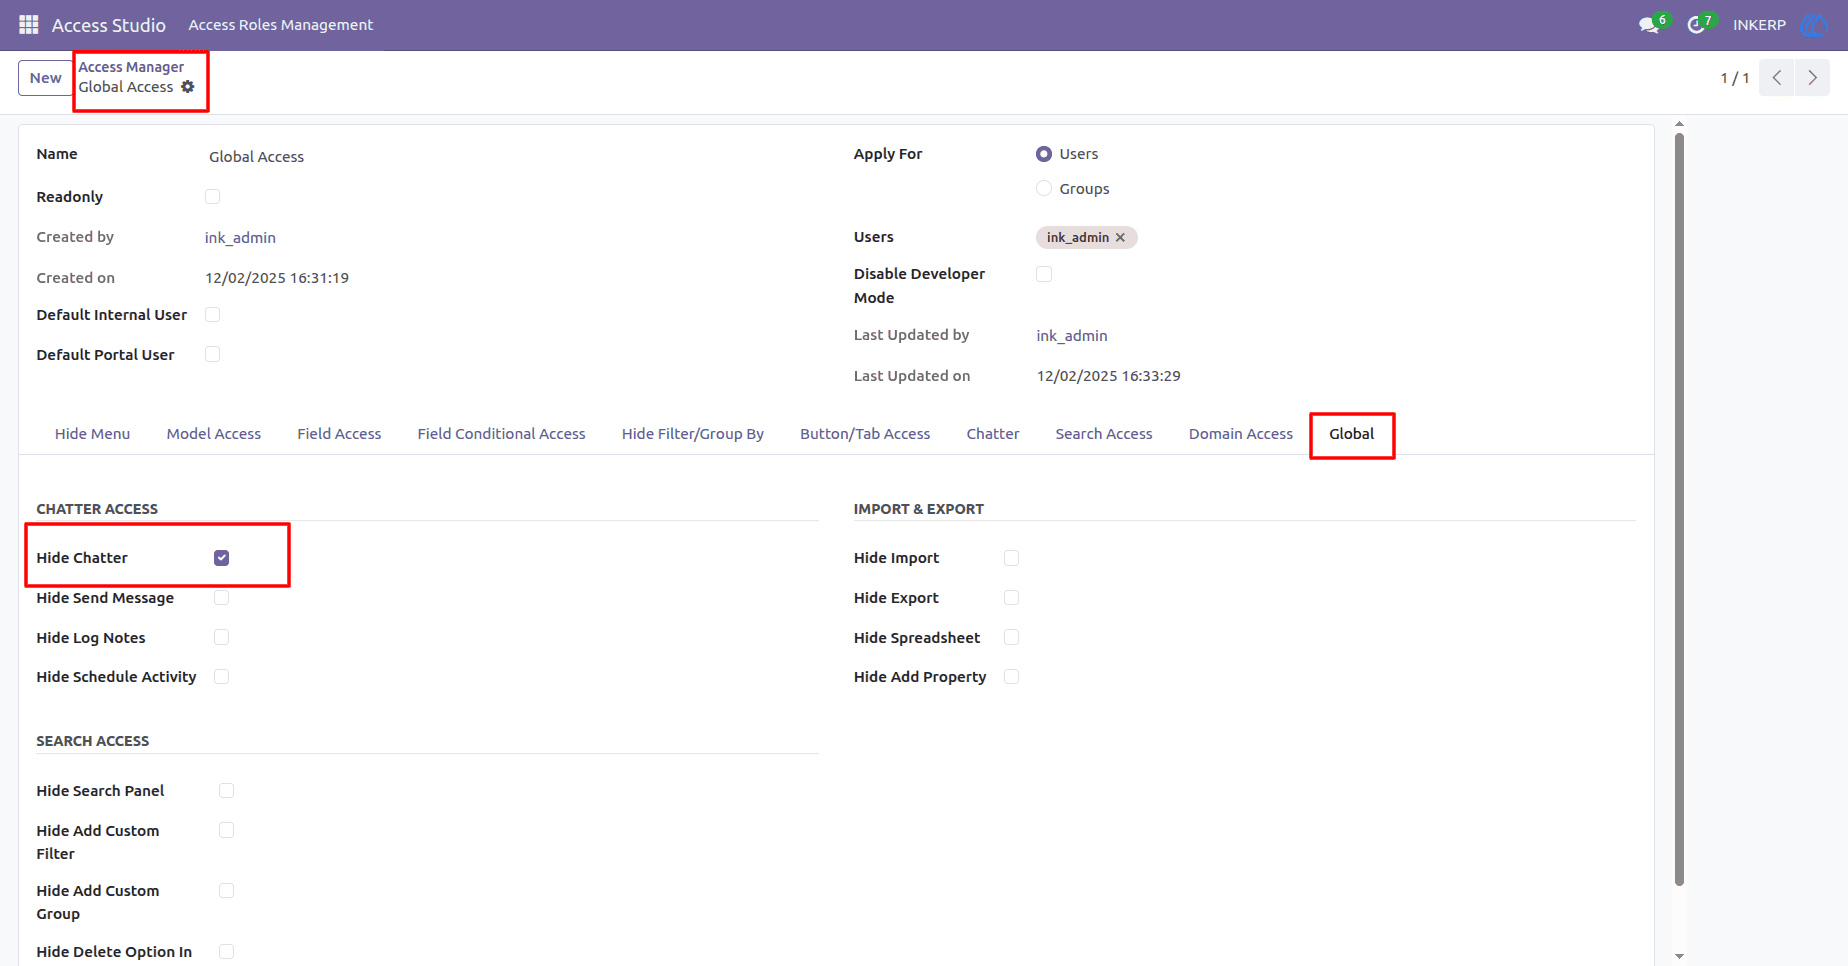Open the Domain Access tab
This screenshot has width=1848, height=966.
click(1241, 434)
